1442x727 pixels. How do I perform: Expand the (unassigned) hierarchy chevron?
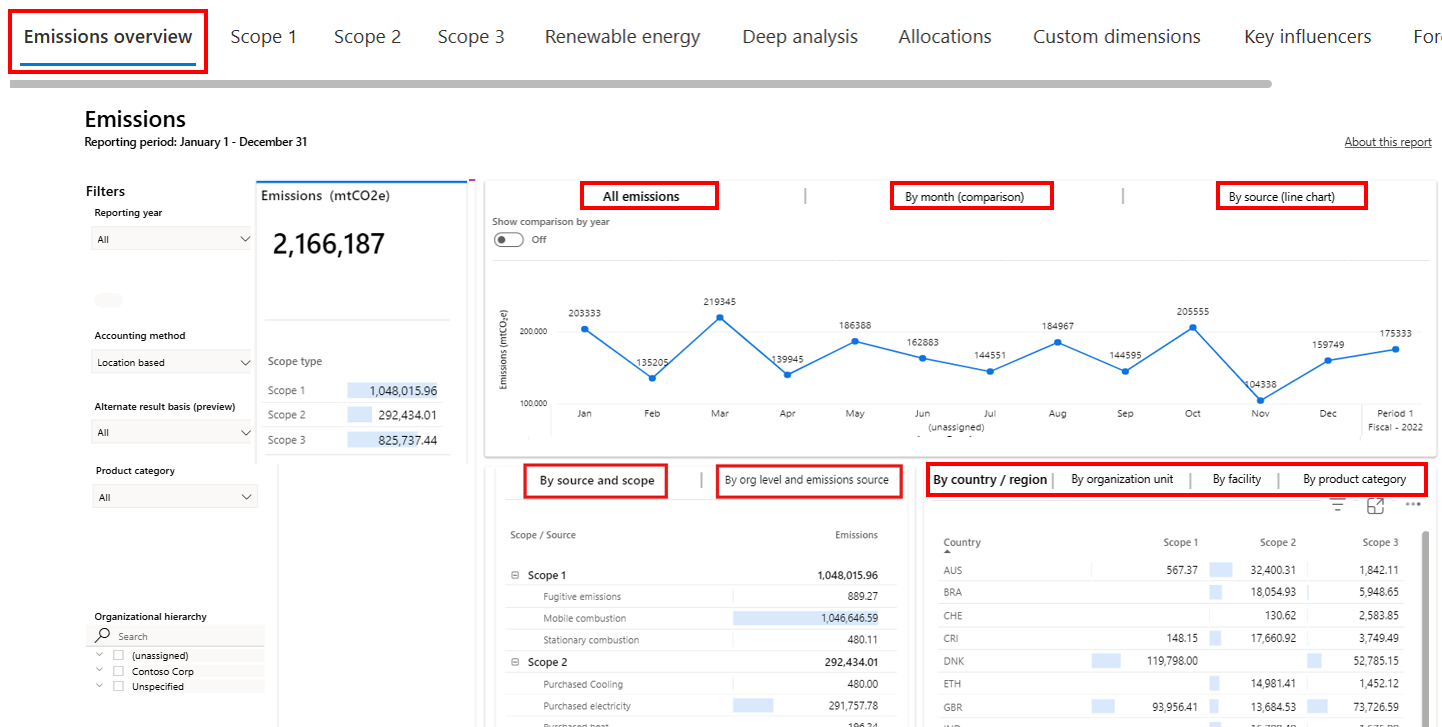click(99, 656)
